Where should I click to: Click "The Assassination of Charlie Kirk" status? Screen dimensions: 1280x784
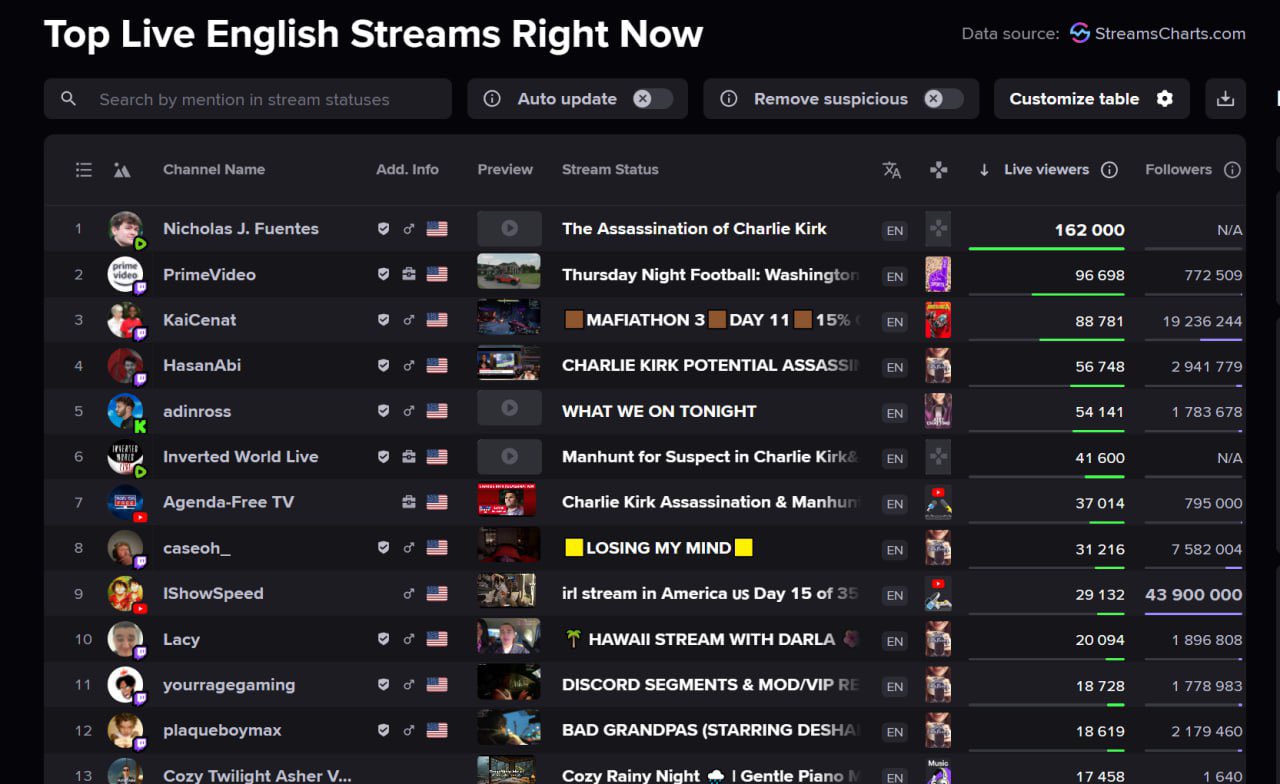click(x=694, y=229)
